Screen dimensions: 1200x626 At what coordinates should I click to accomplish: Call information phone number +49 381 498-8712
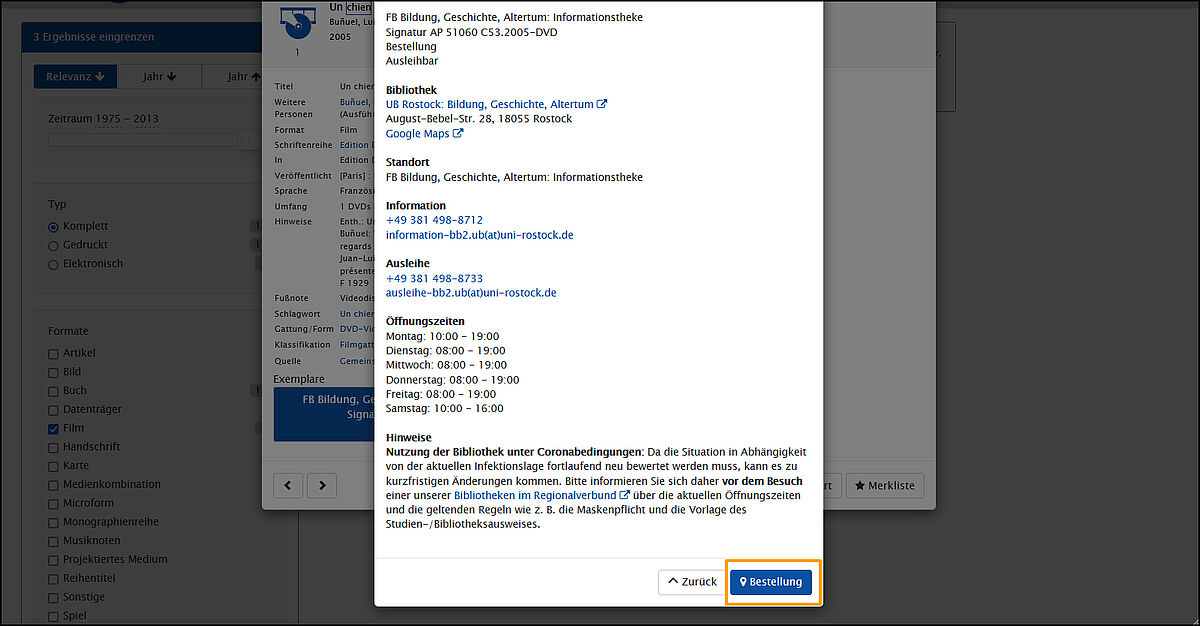(x=434, y=220)
